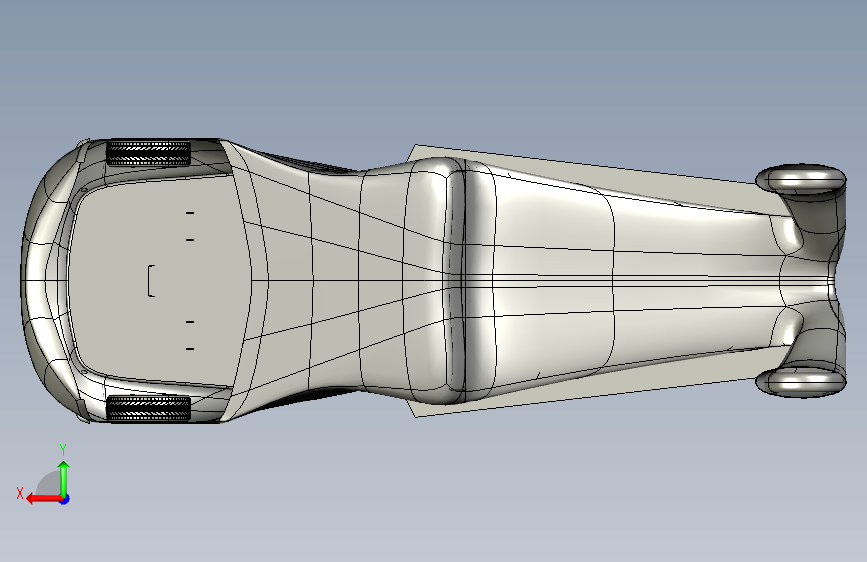Click the "X" label on the orientation triad
Image resolution: width=867 pixels, height=562 pixels.
point(20,493)
